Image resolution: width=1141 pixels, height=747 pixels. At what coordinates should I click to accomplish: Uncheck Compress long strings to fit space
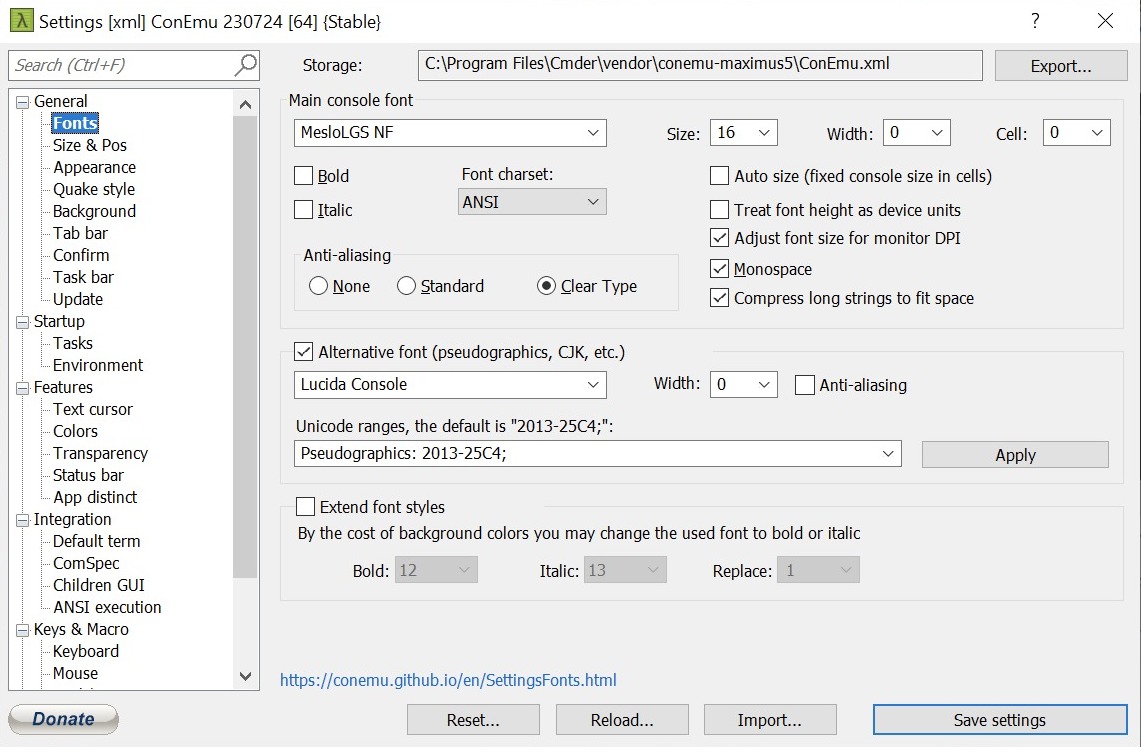coord(719,297)
